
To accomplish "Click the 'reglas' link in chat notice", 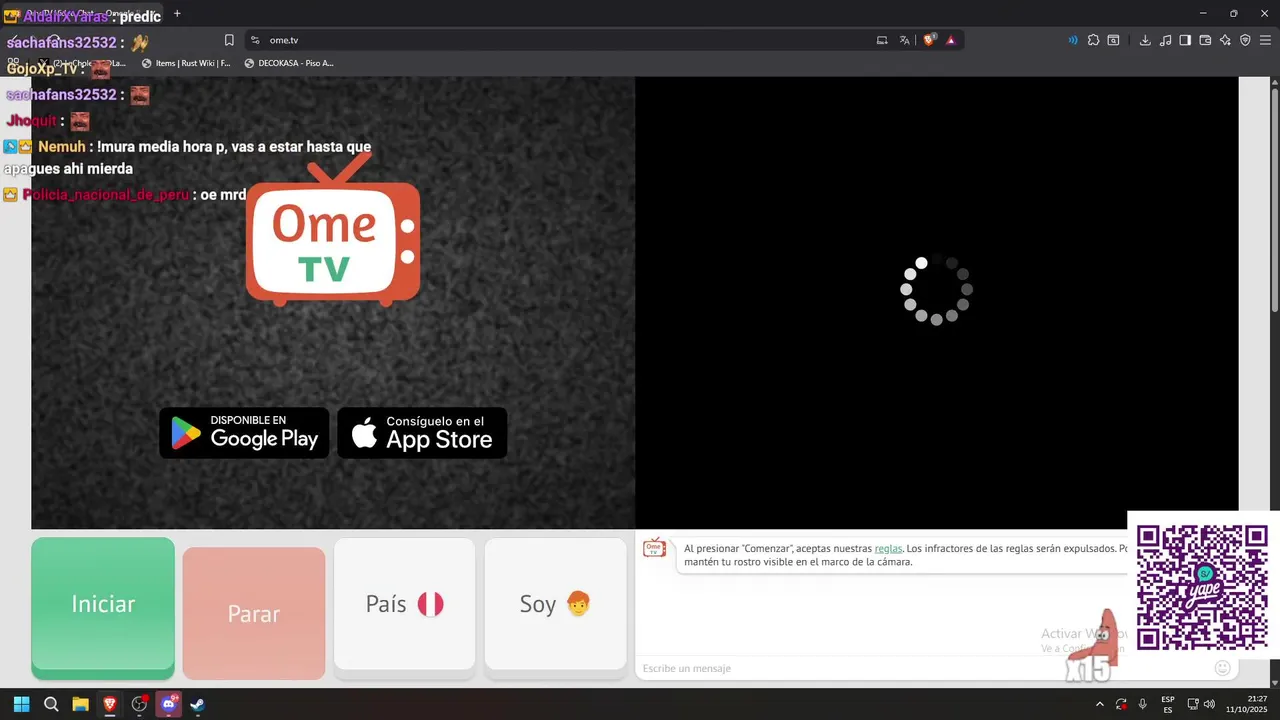I will pyautogui.click(x=888, y=548).
